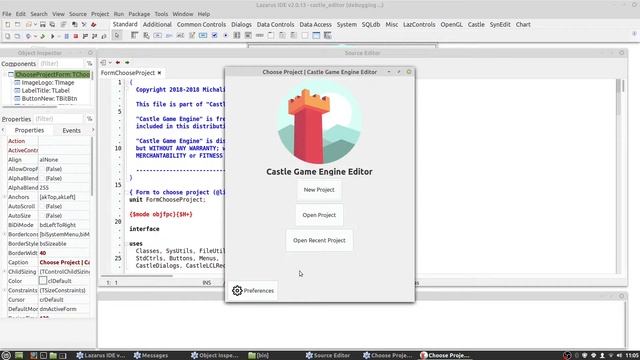The width and height of the screenshot is (640, 360).
Task: Toggle the AllowDropFiles False checkbox
Action: click(x=42, y=169)
